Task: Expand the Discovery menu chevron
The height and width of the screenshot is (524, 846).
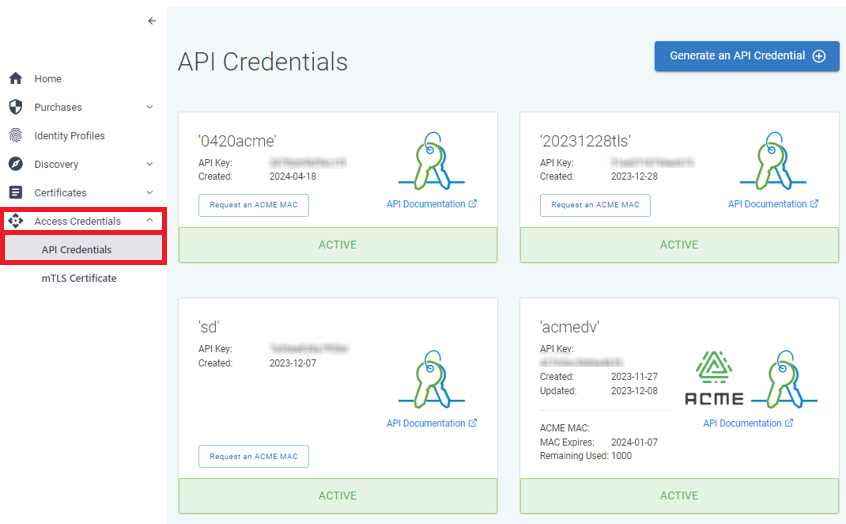Action: click(x=150, y=164)
